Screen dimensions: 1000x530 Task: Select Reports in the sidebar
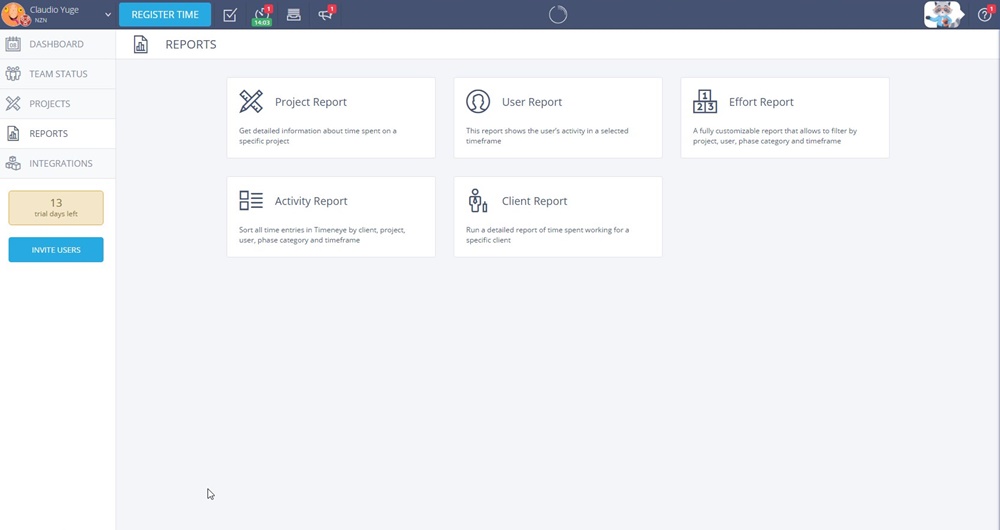point(49,134)
